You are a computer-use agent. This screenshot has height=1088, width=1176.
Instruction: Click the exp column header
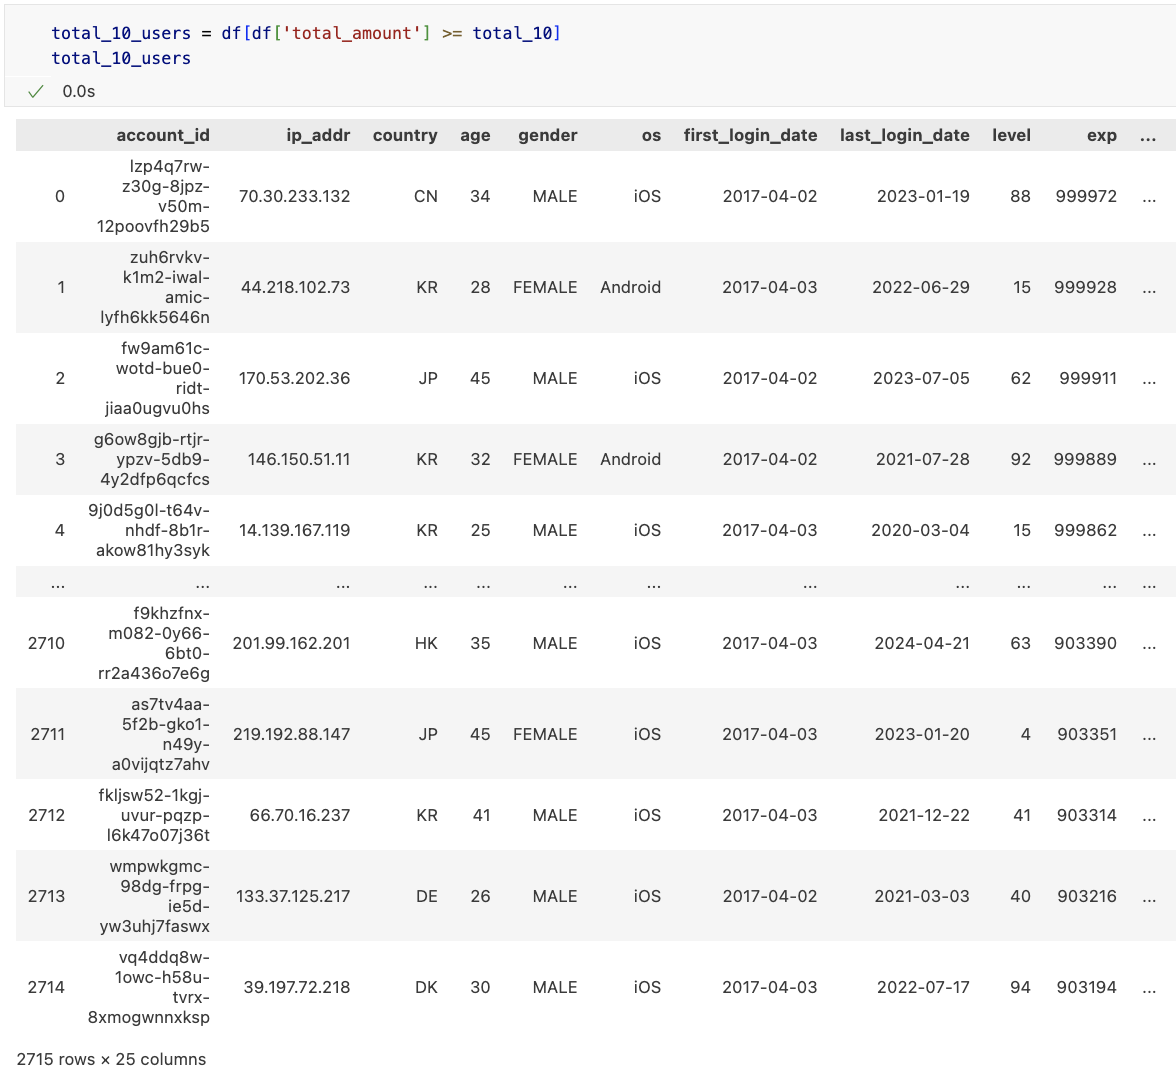coord(1102,136)
